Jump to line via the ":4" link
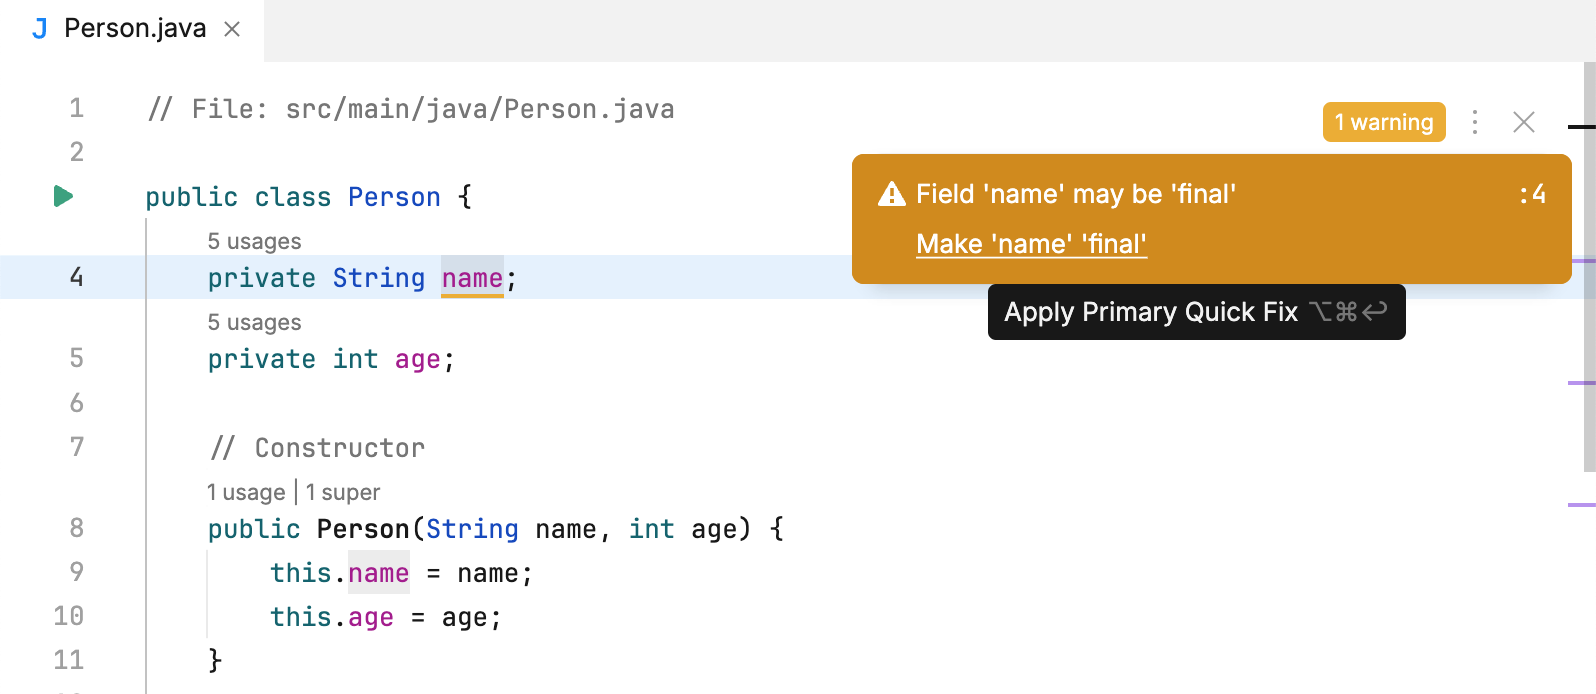Screen dimensions: 1596x694 coord(1532,194)
